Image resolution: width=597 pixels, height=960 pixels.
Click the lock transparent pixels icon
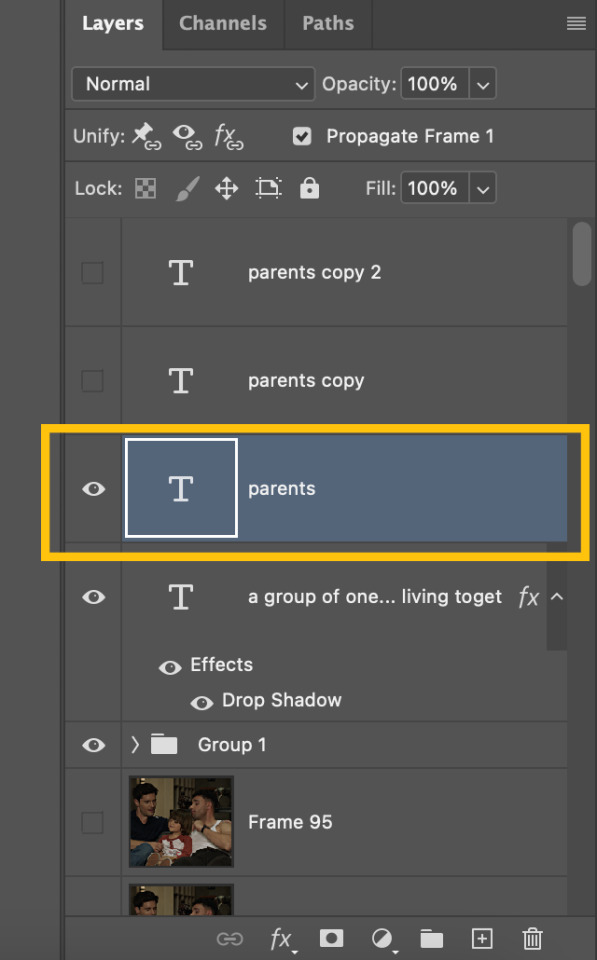point(145,189)
